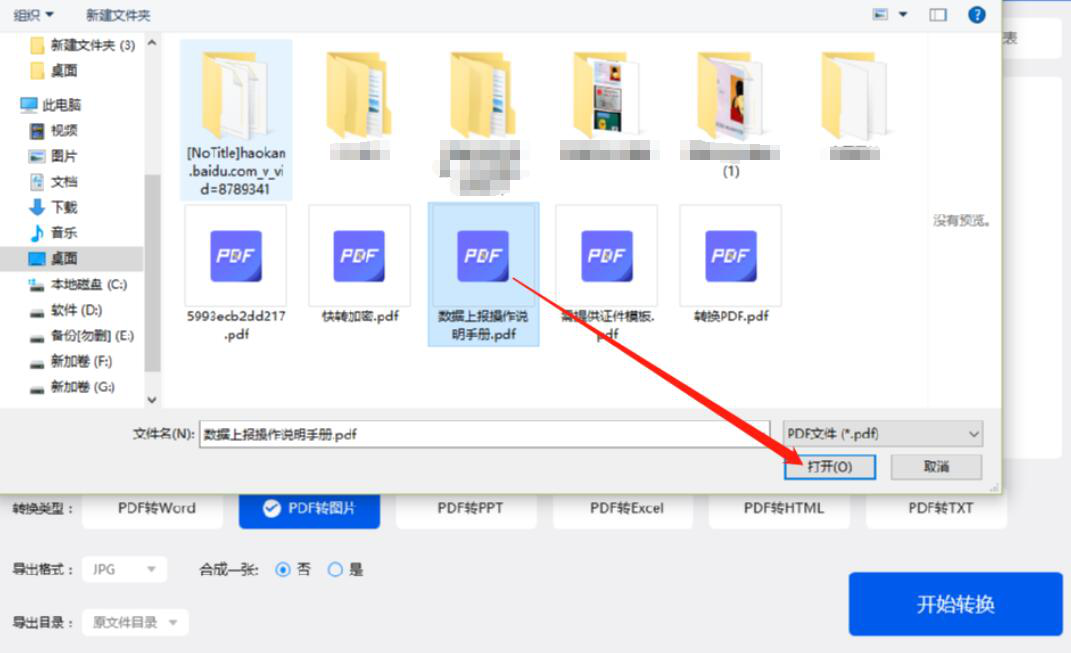The image size is (1071, 653).
Task: Open the 组织 menu
Action: (33, 15)
